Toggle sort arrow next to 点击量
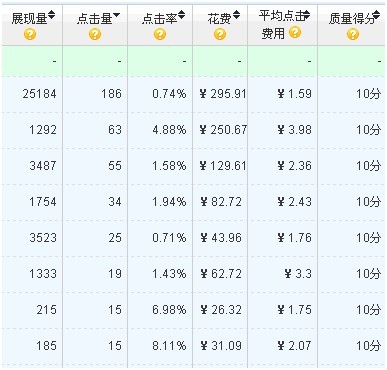The image size is (387, 370). tap(116, 15)
